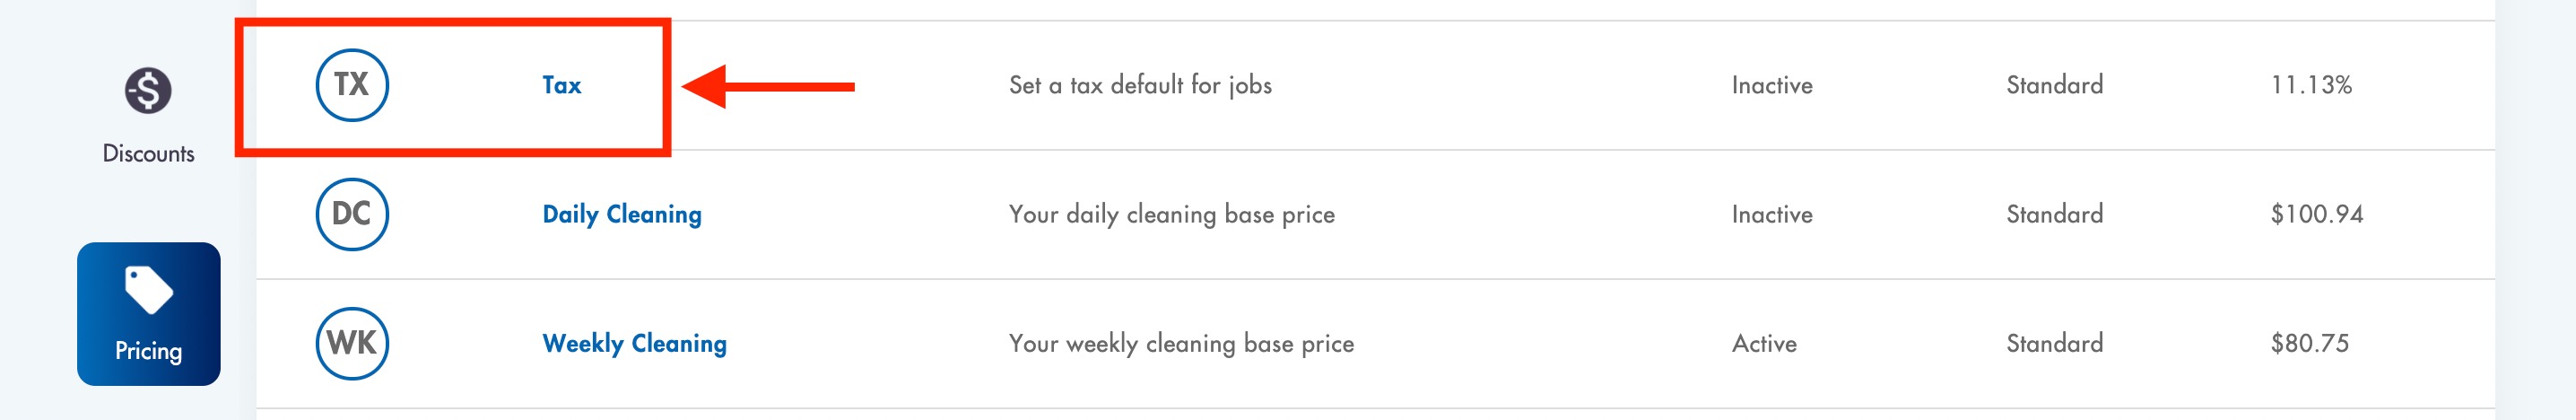Click the DC circle icon

[352, 214]
